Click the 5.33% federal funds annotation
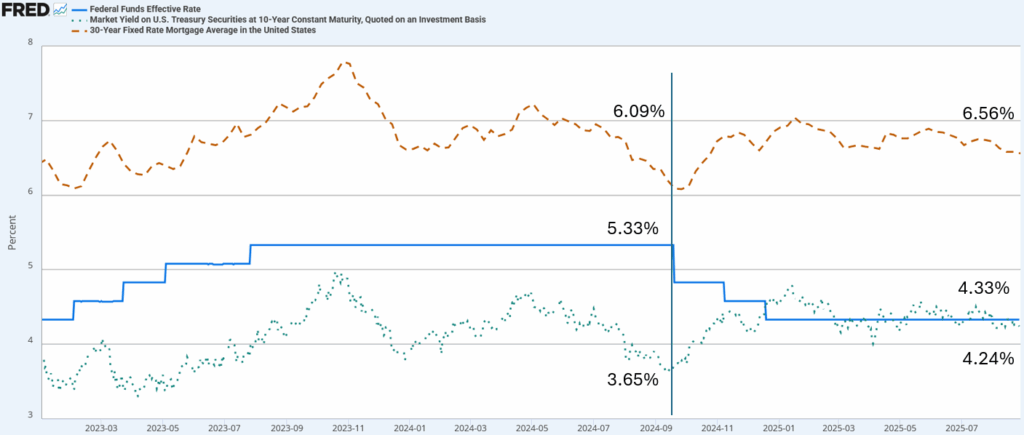The image size is (1024, 440). pos(634,228)
